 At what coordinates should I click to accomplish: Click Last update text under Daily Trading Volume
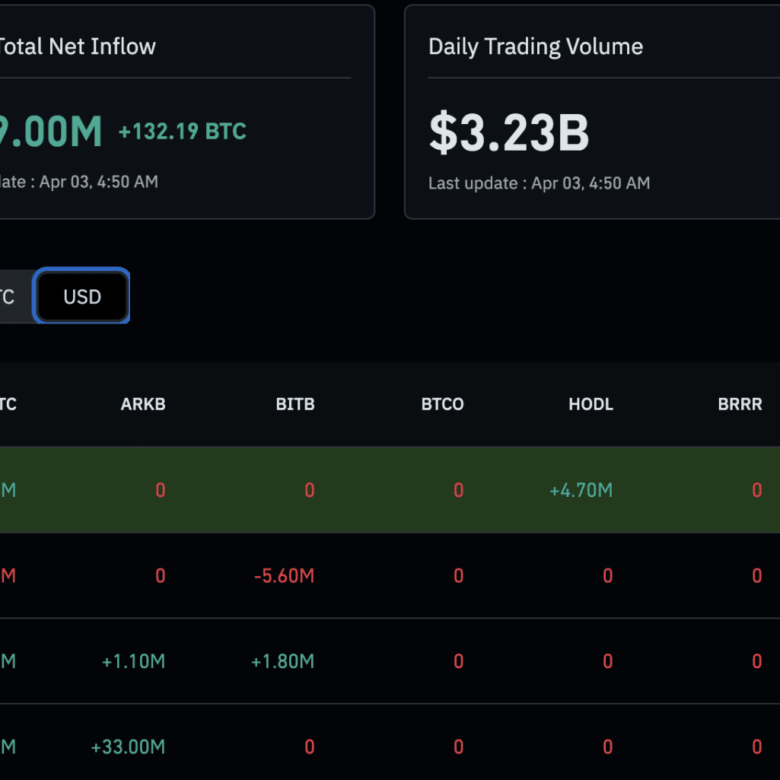[x=539, y=183]
